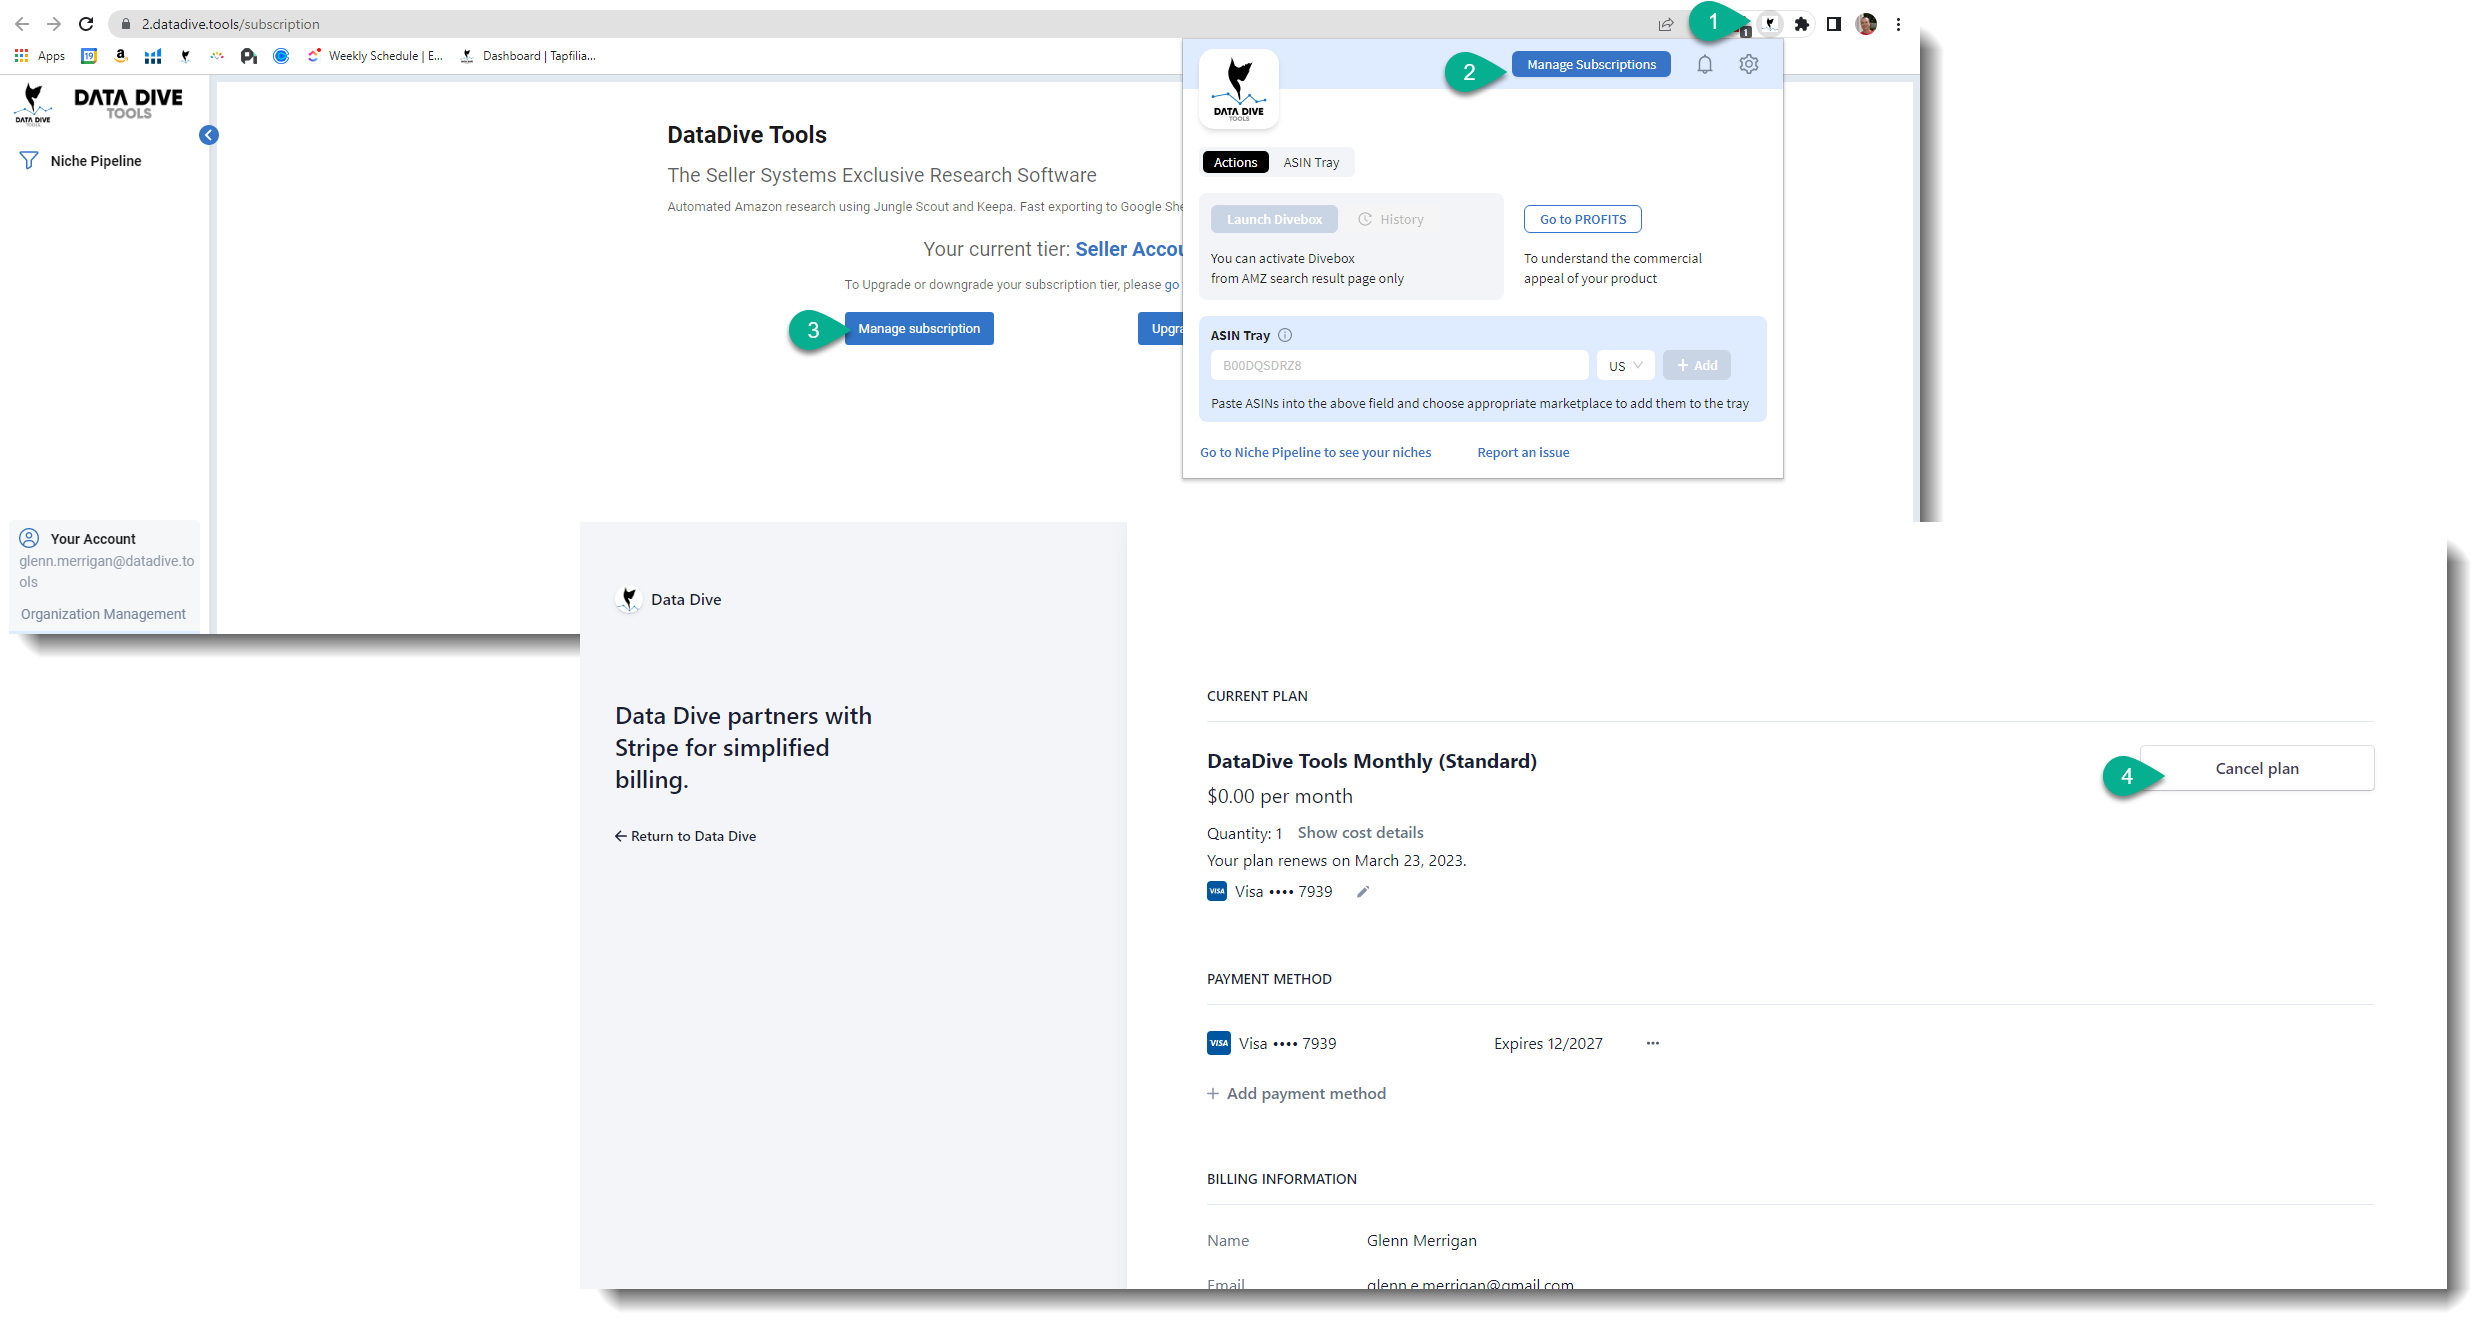The height and width of the screenshot is (1330, 2488).
Task: Open the Chrome extensions puzzle icon
Action: [x=1802, y=24]
